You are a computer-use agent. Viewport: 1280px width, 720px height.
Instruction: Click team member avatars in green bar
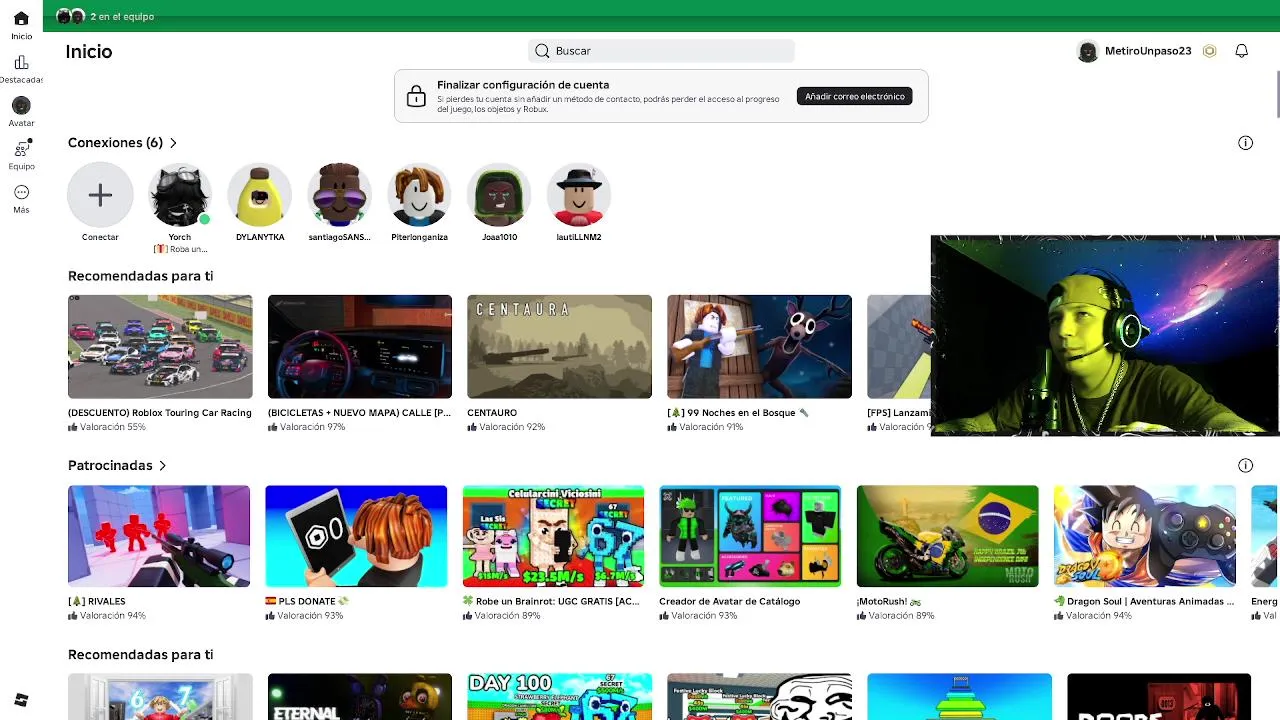[71, 16]
